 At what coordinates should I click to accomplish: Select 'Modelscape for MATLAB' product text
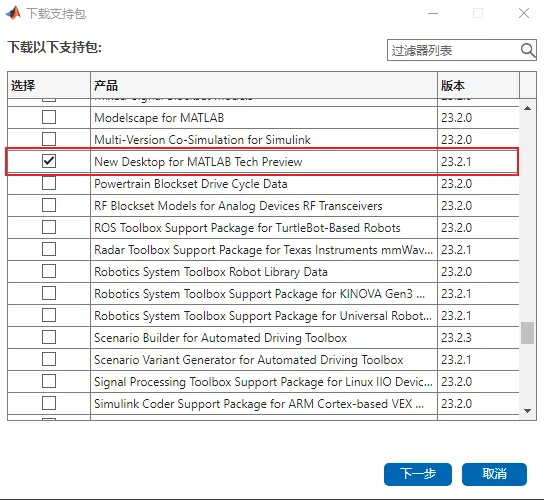pyautogui.click(x=159, y=118)
